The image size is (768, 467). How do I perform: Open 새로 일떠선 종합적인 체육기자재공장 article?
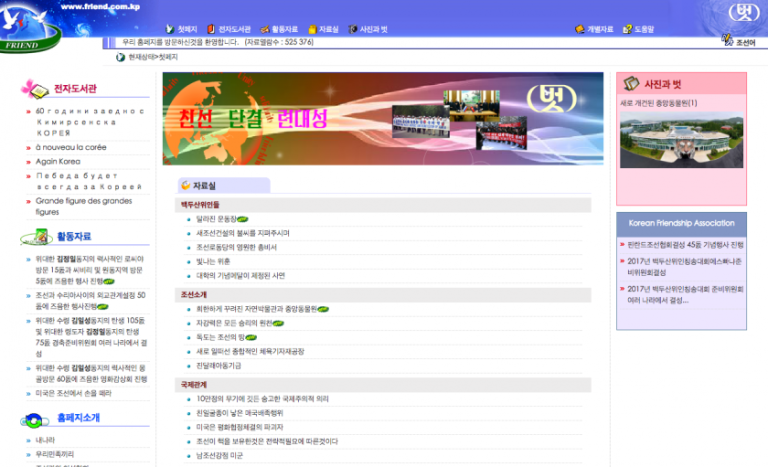pyautogui.click(x=250, y=352)
